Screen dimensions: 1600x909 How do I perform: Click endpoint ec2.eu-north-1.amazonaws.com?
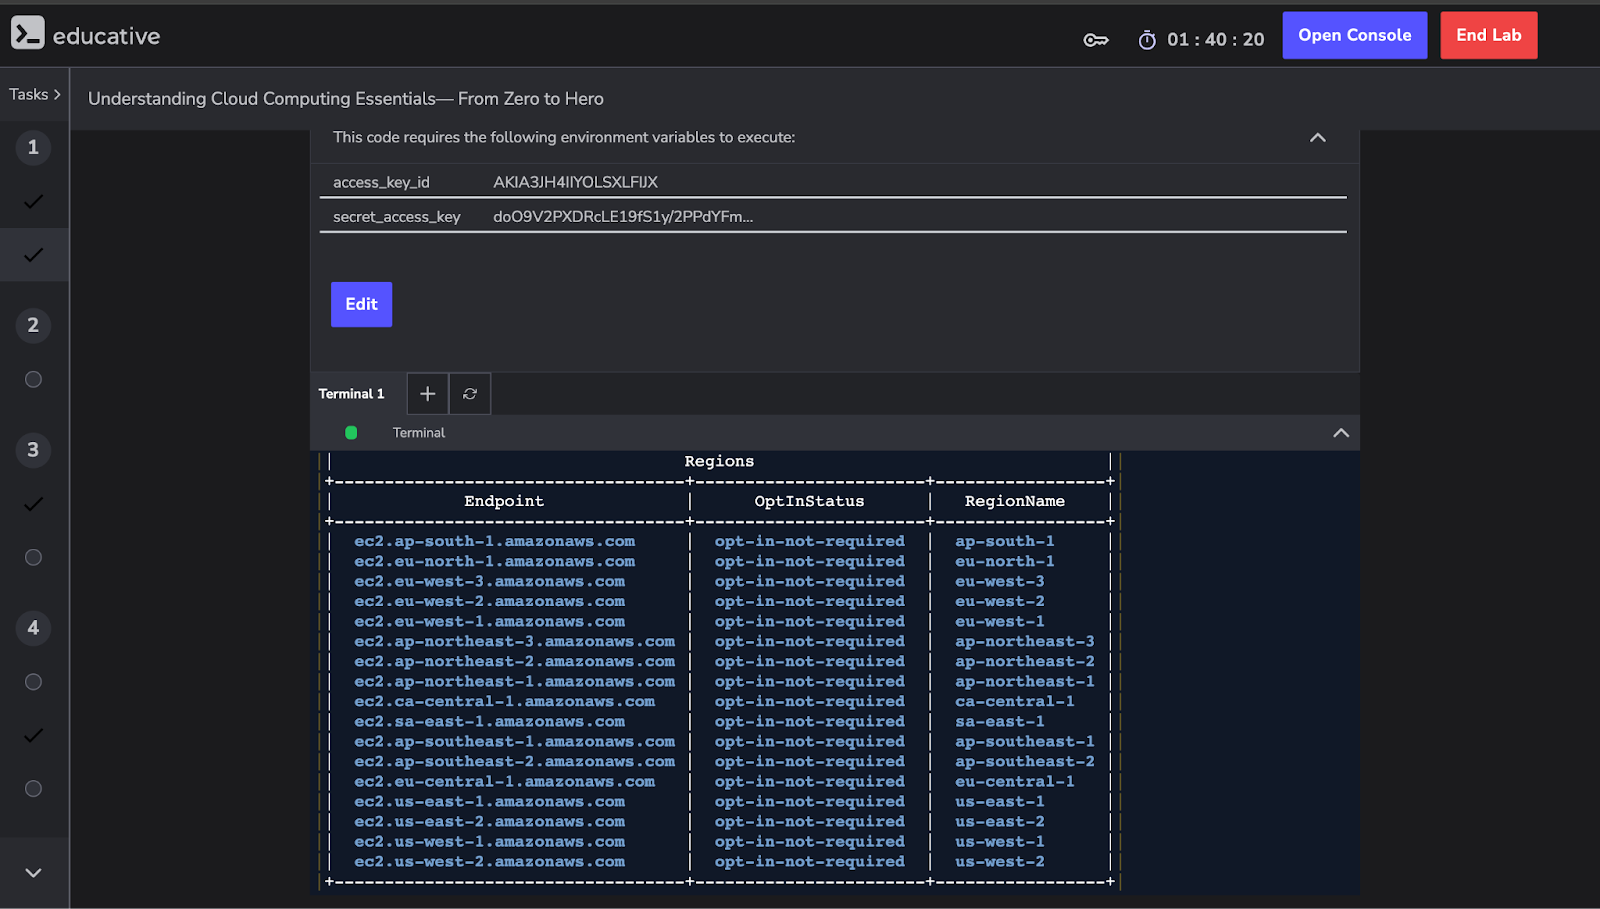(x=495, y=562)
